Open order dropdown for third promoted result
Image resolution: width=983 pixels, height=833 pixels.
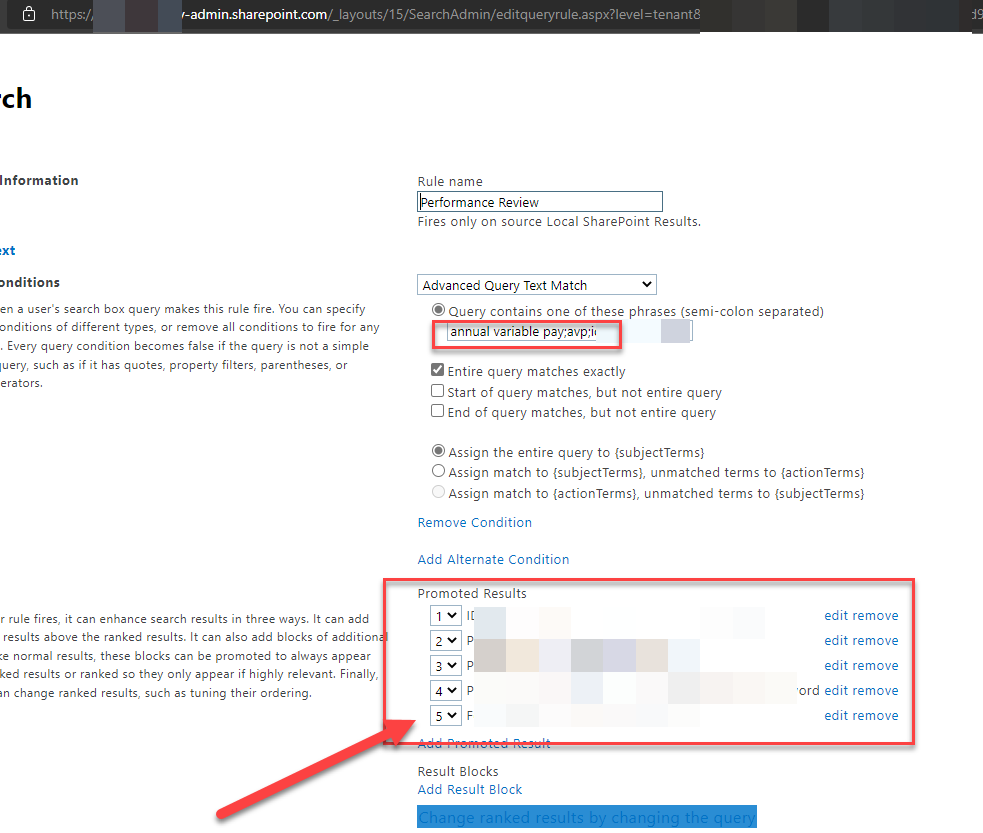coord(445,665)
